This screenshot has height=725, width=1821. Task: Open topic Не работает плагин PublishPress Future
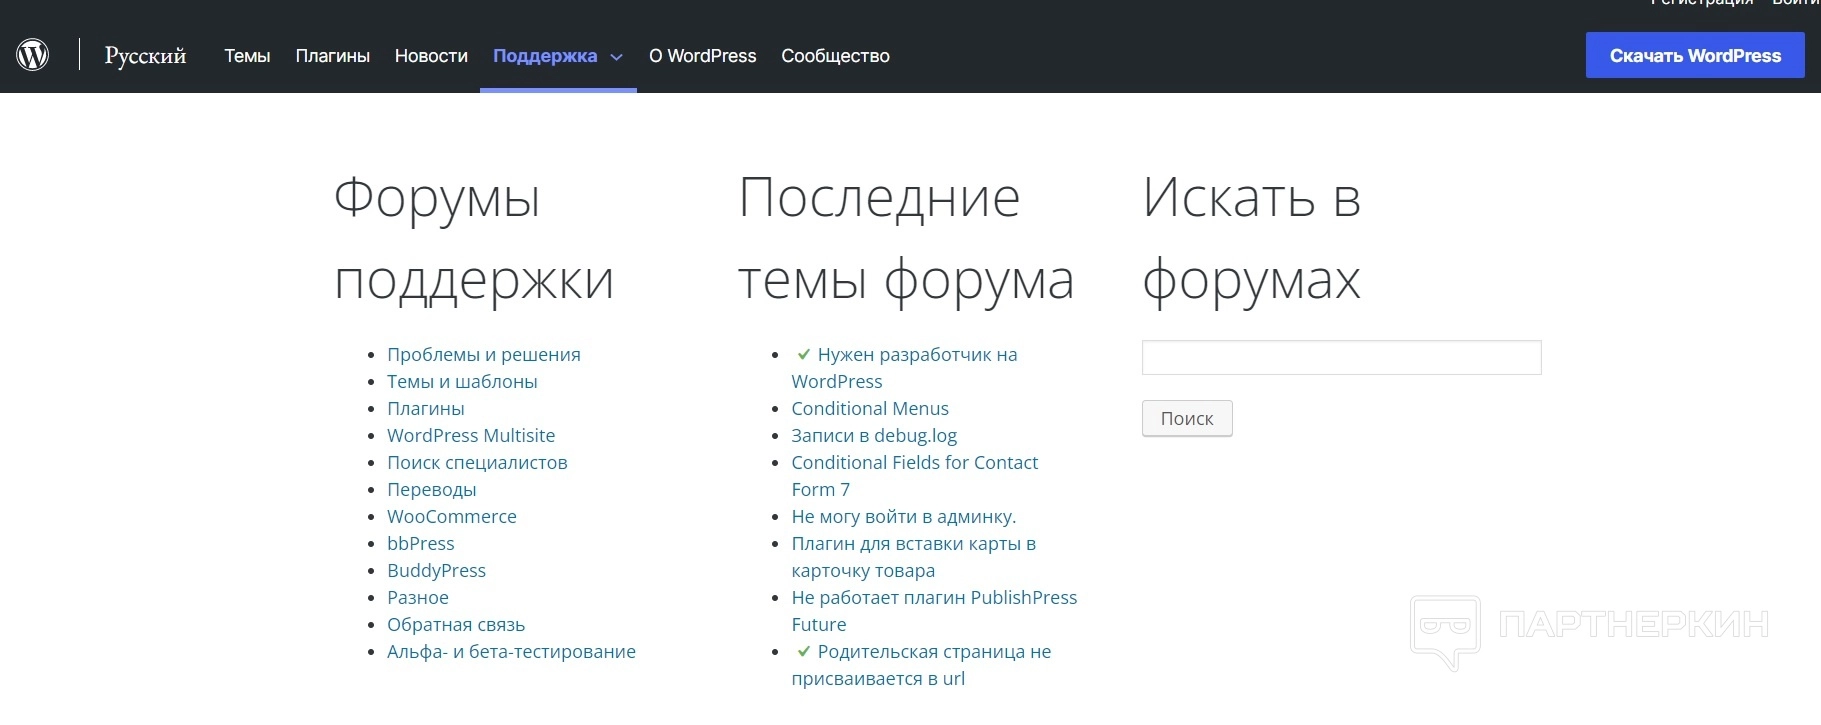pyautogui.click(x=934, y=610)
